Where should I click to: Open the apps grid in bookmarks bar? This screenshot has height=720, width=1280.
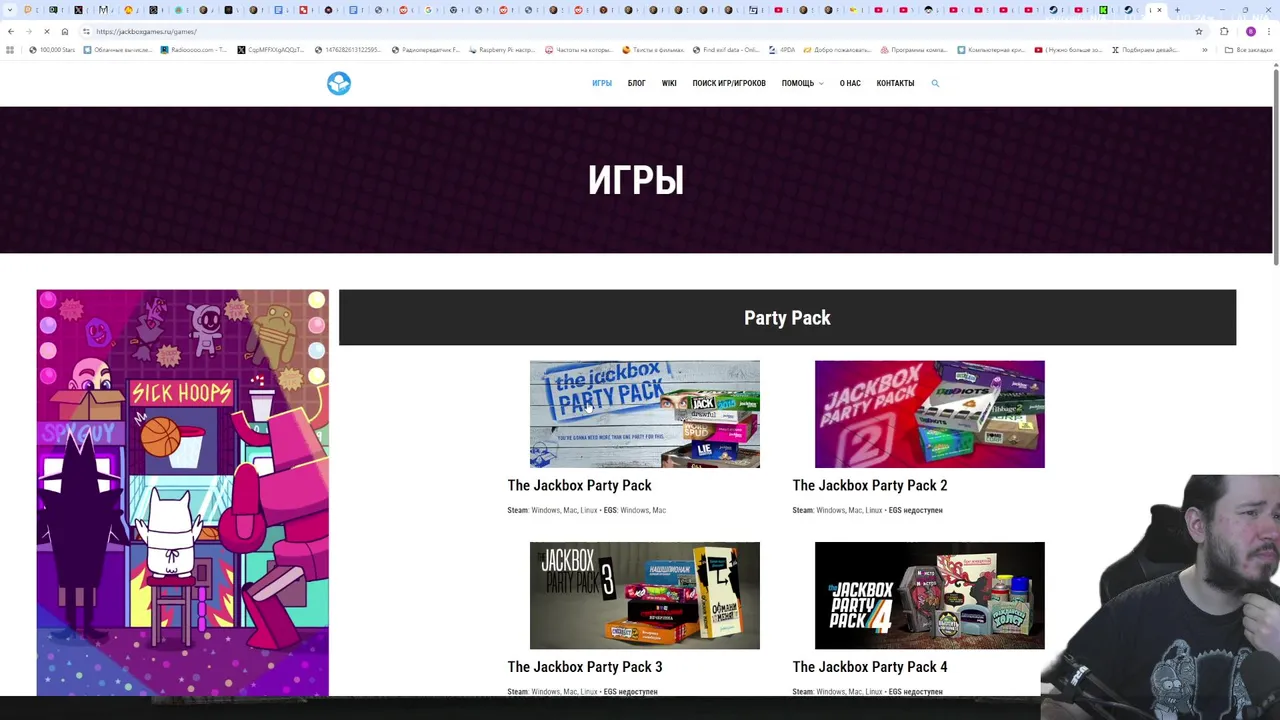10,50
